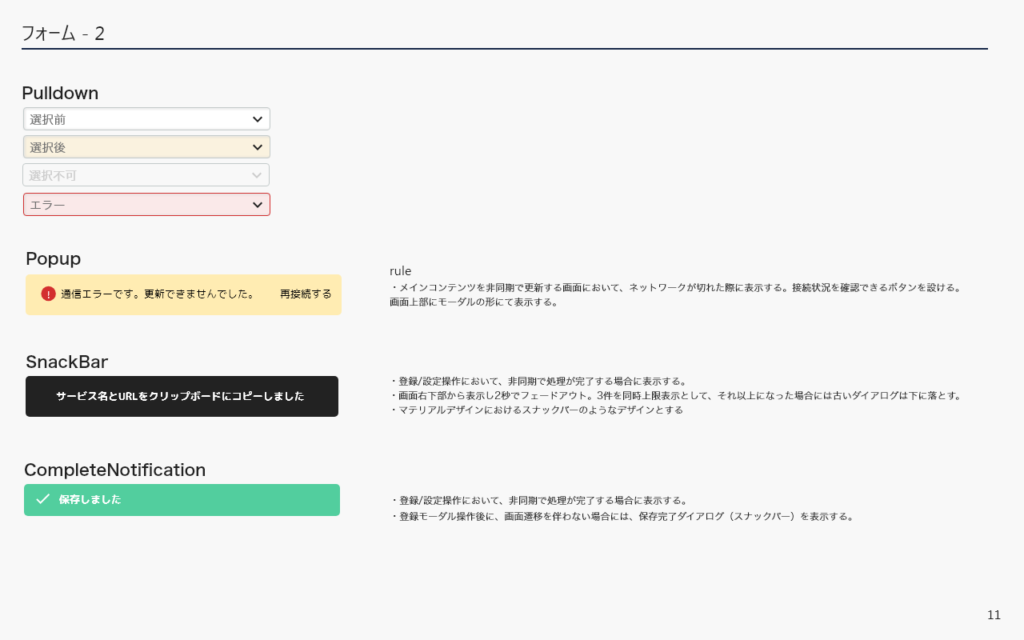Click the 保存しました notification text

coord(90,499)
